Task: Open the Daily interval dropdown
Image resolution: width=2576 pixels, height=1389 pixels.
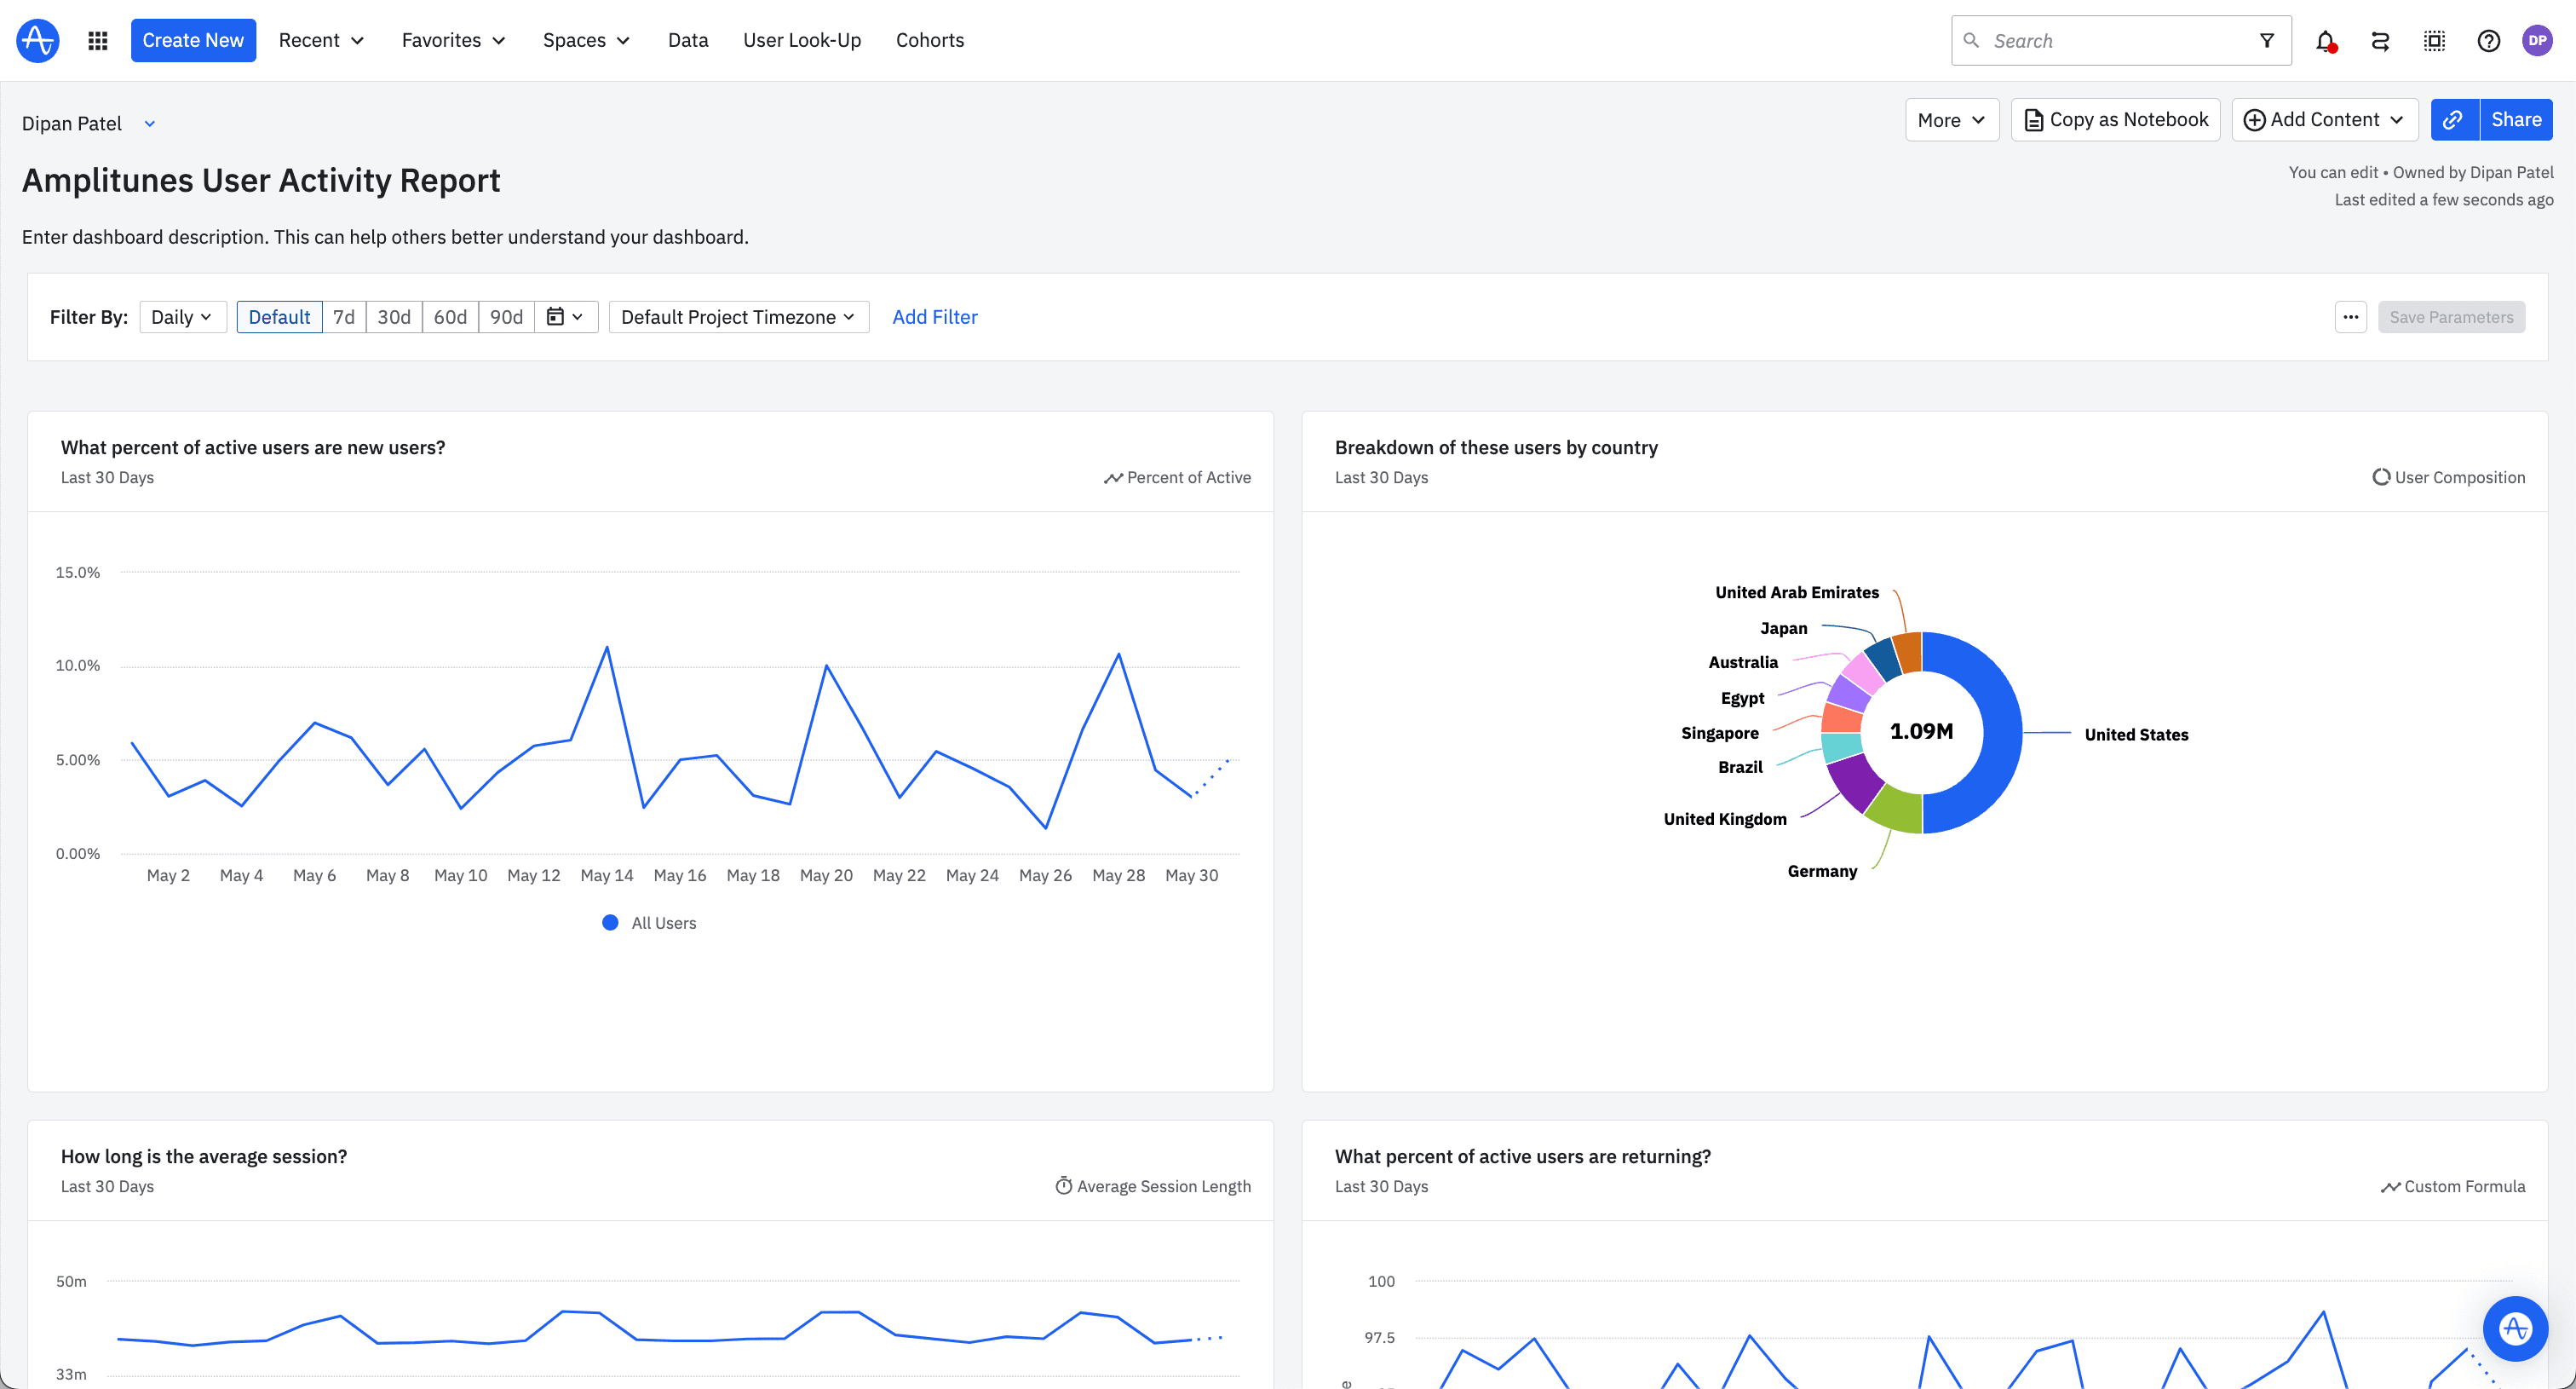Action: [x=182, y=316]
